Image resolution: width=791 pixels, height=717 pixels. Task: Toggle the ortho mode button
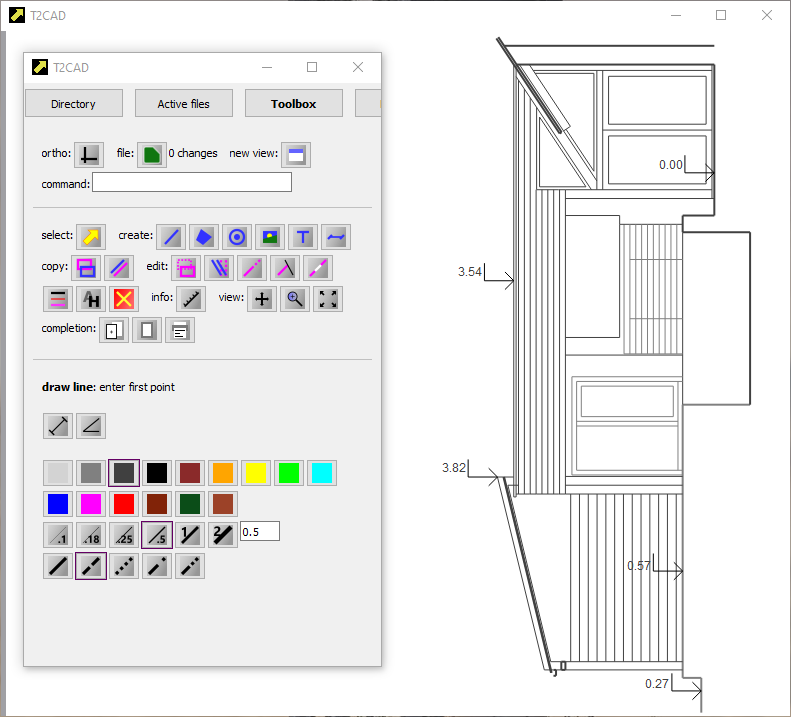pos(89,154)
